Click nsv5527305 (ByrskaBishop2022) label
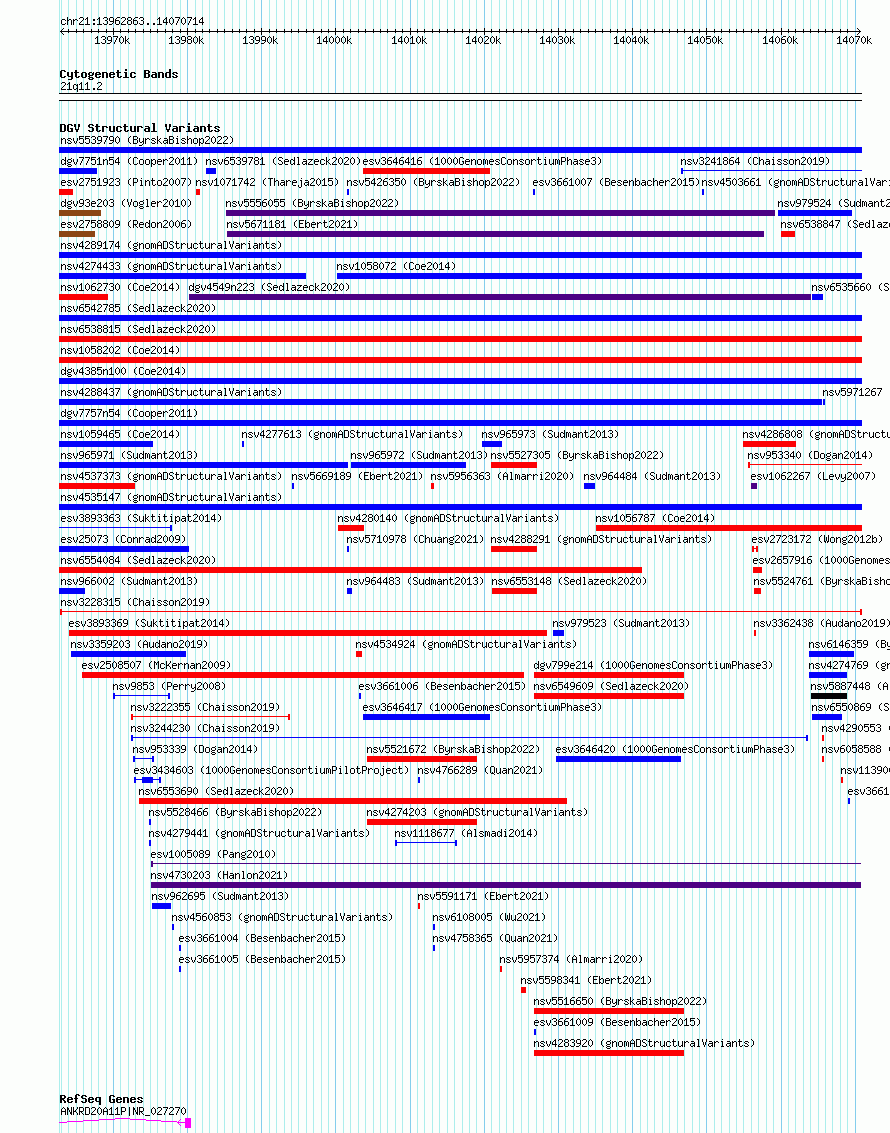This screenshot has width=890, height=1133. coord(577,455)
